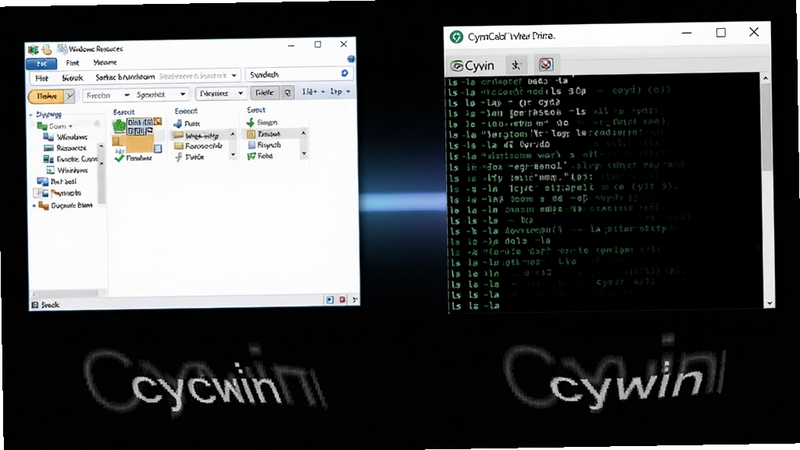Click the green round app icon in terminal window title bar

tap(456, 37)
